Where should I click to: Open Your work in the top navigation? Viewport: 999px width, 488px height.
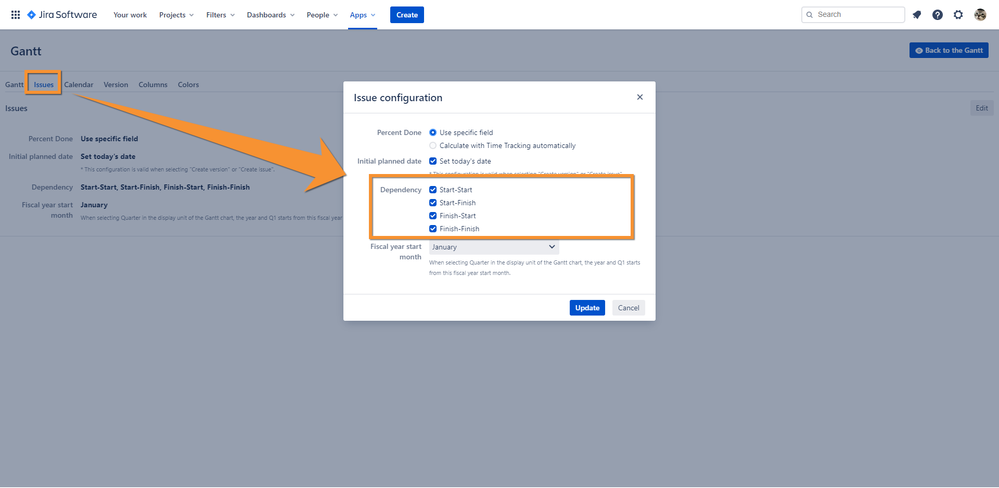[x=130, y=15]
